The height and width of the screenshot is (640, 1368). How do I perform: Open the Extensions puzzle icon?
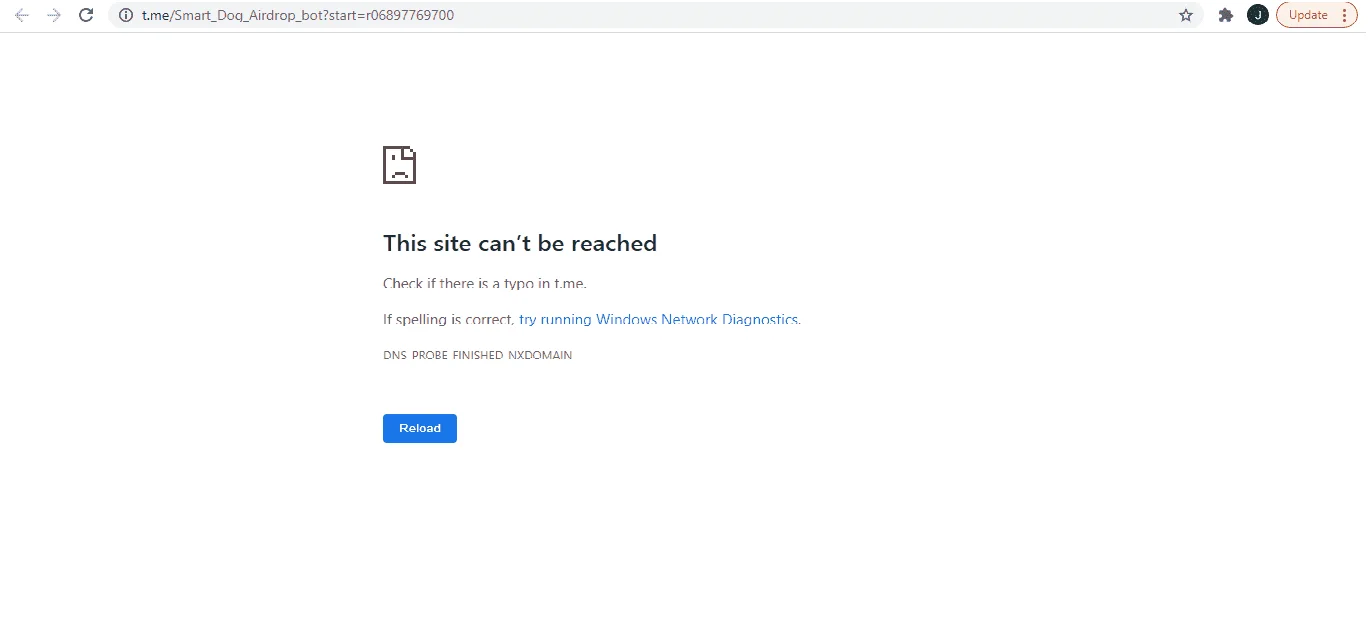pyautogui.click(x=1225, y=15)
